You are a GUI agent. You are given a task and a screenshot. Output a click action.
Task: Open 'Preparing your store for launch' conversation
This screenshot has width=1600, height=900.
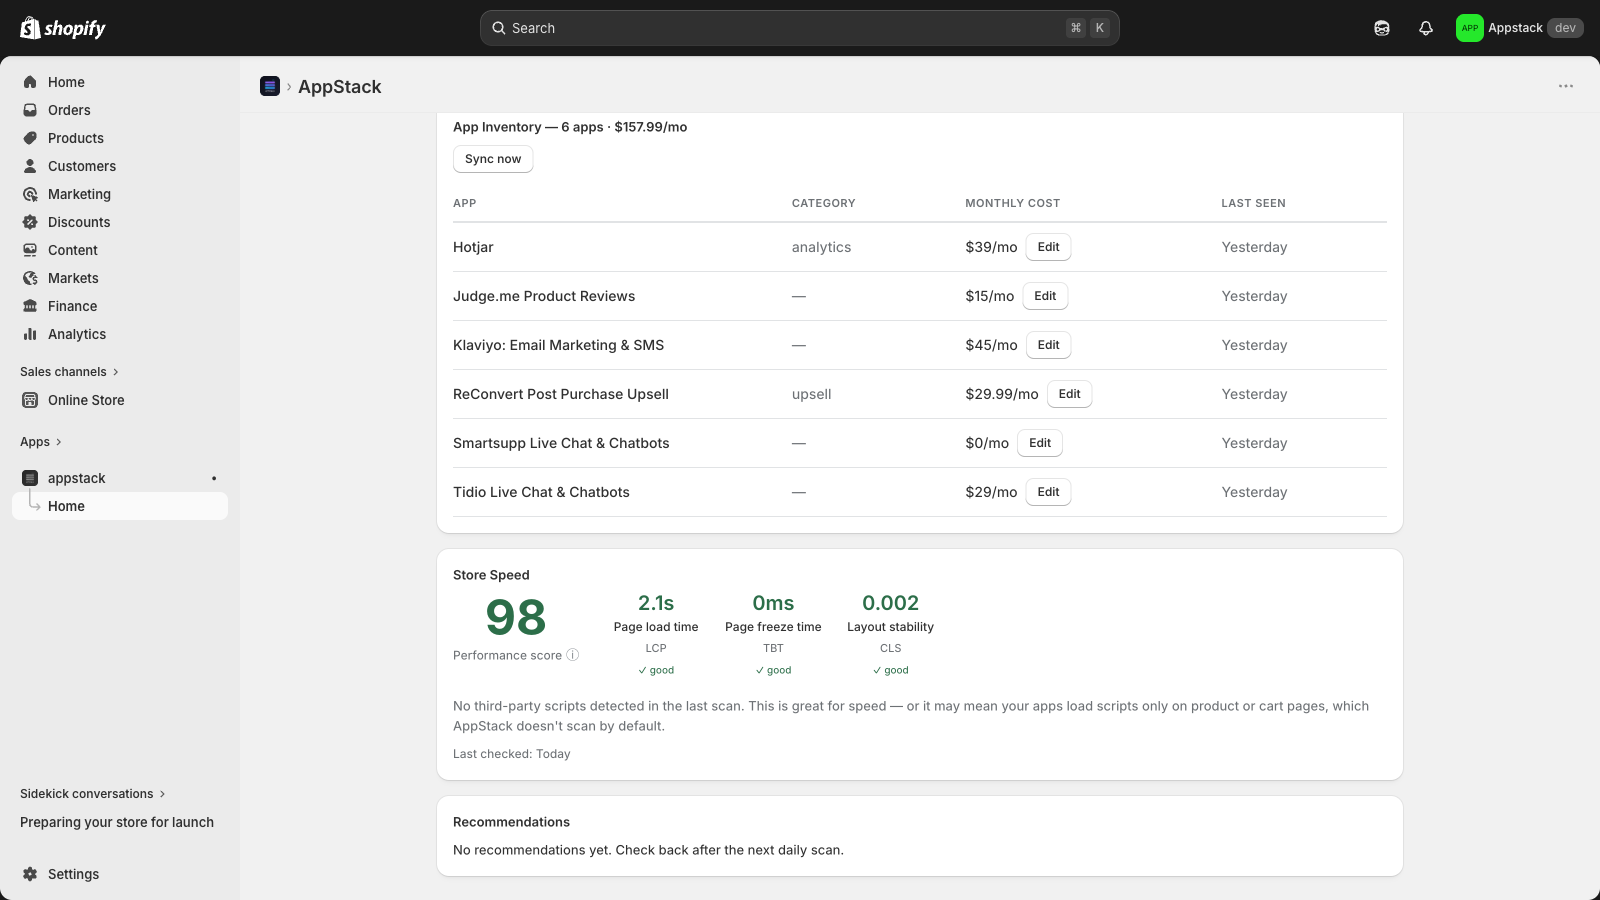(117, 822)
